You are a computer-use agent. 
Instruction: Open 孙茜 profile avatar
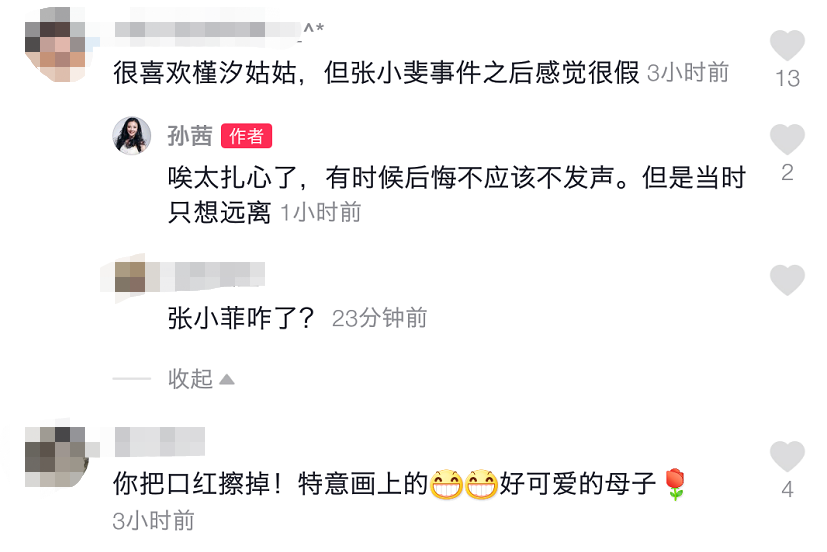click(x=131, y=136)
